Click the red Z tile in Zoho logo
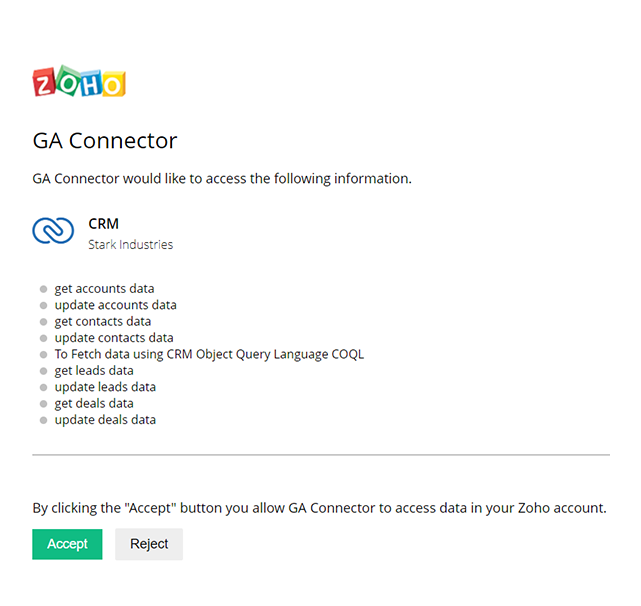The width and height of the screenshot is (641, 606). point(45,83)
